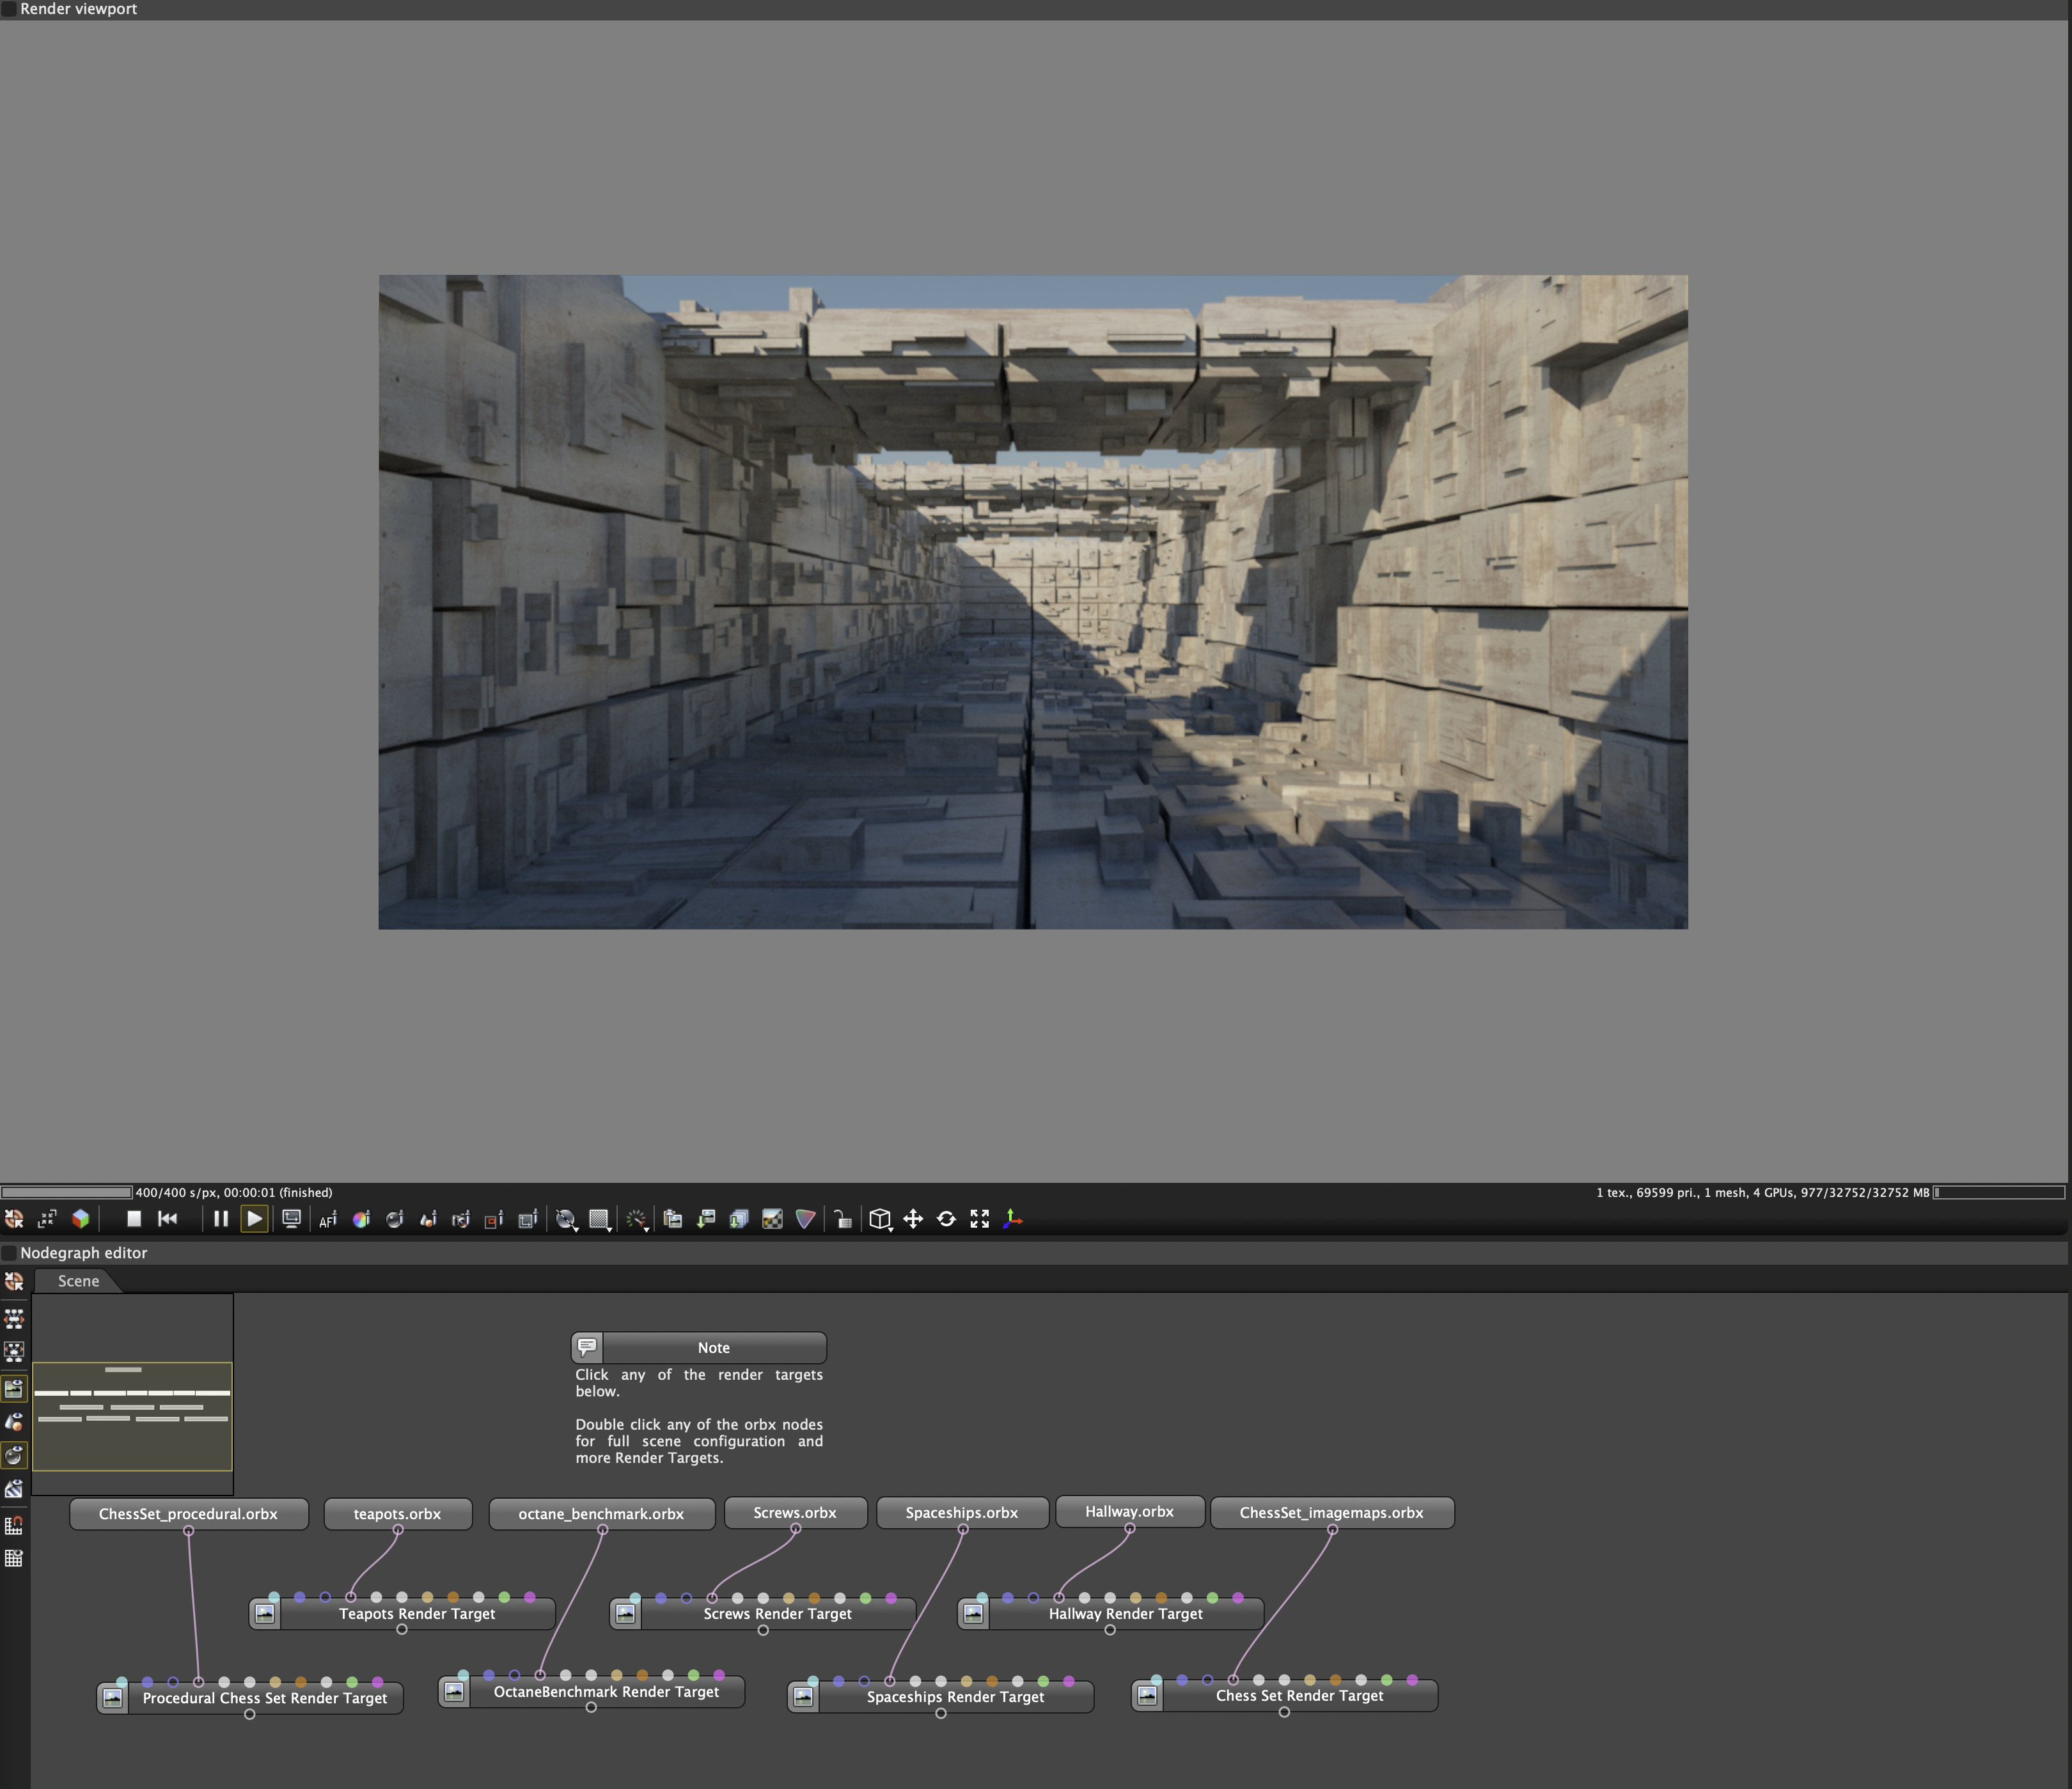
Task: Click the reset camera view icon
Action: (946, 1219)
